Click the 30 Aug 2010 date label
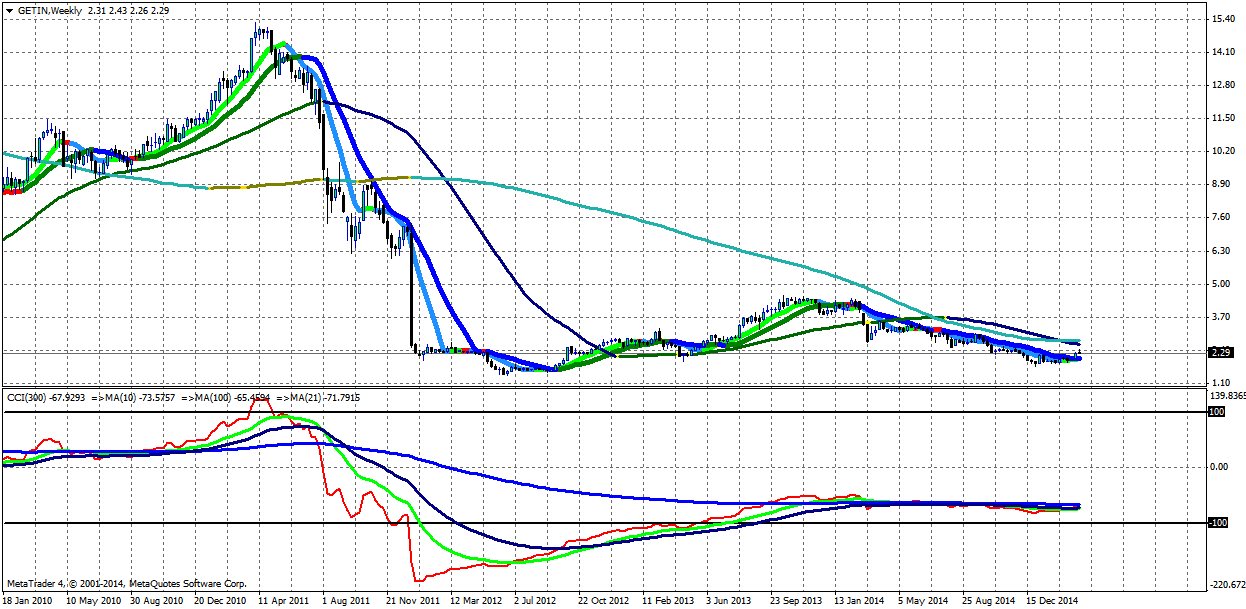1246x609 pixels. [x=155, y=600]
